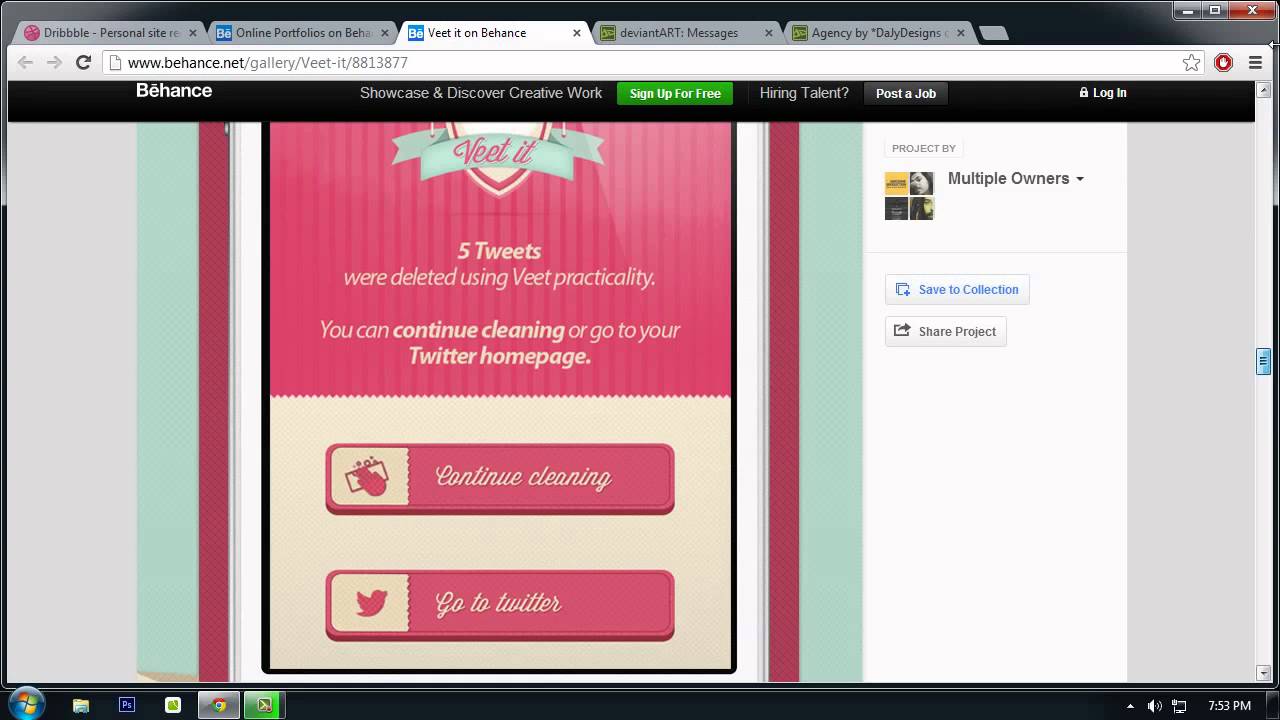Open Windows Explorer from the taskbar
This screenshot has width=1280, height=720.
click(81, 705)
